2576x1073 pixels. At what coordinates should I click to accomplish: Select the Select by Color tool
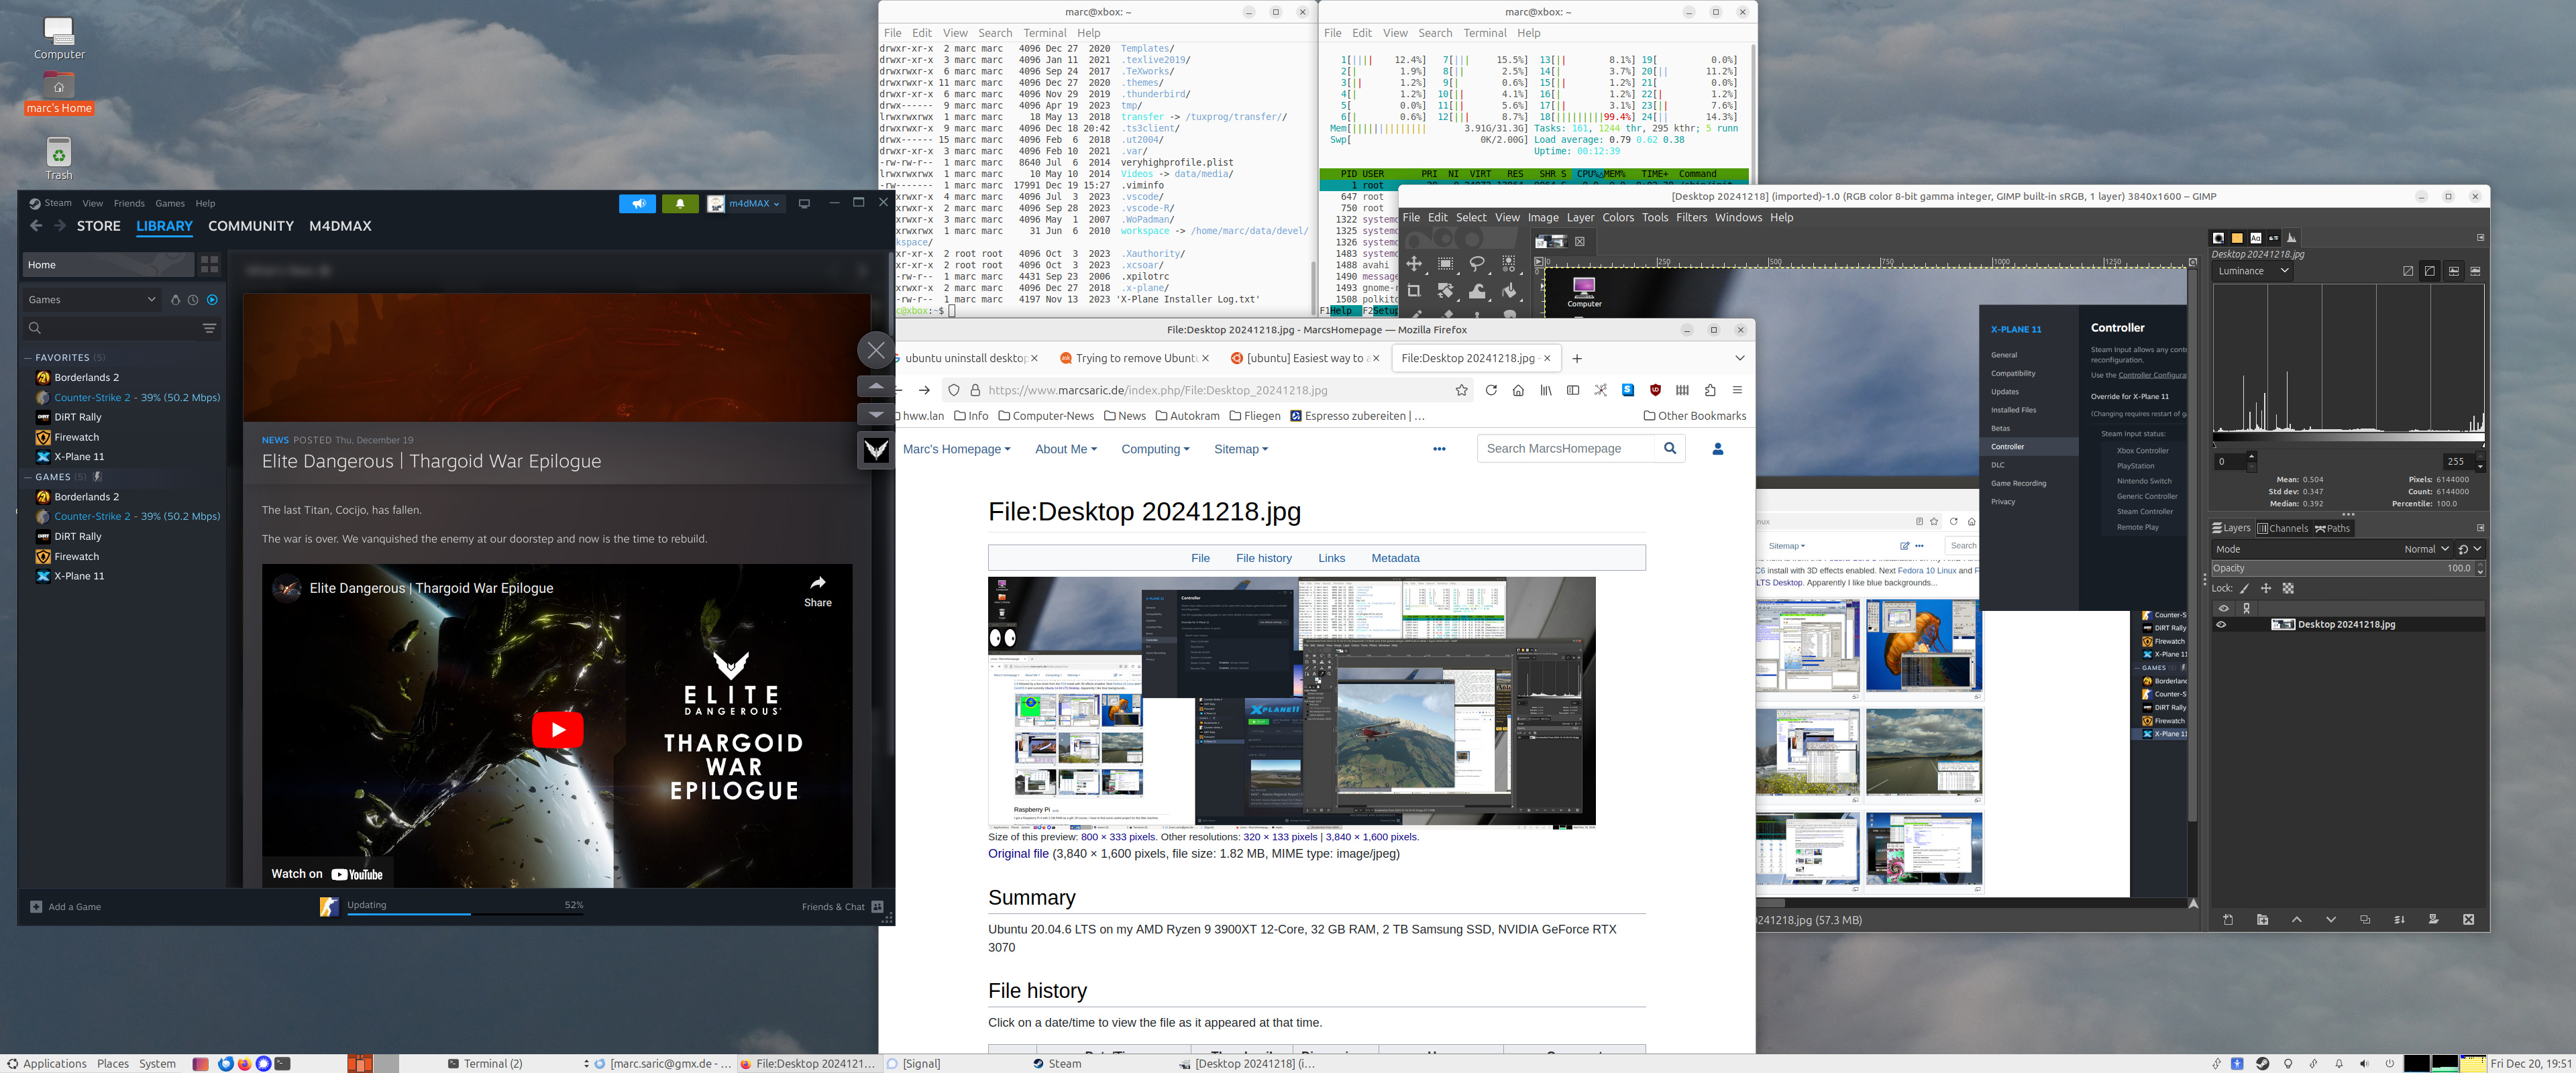[1507, 262]
